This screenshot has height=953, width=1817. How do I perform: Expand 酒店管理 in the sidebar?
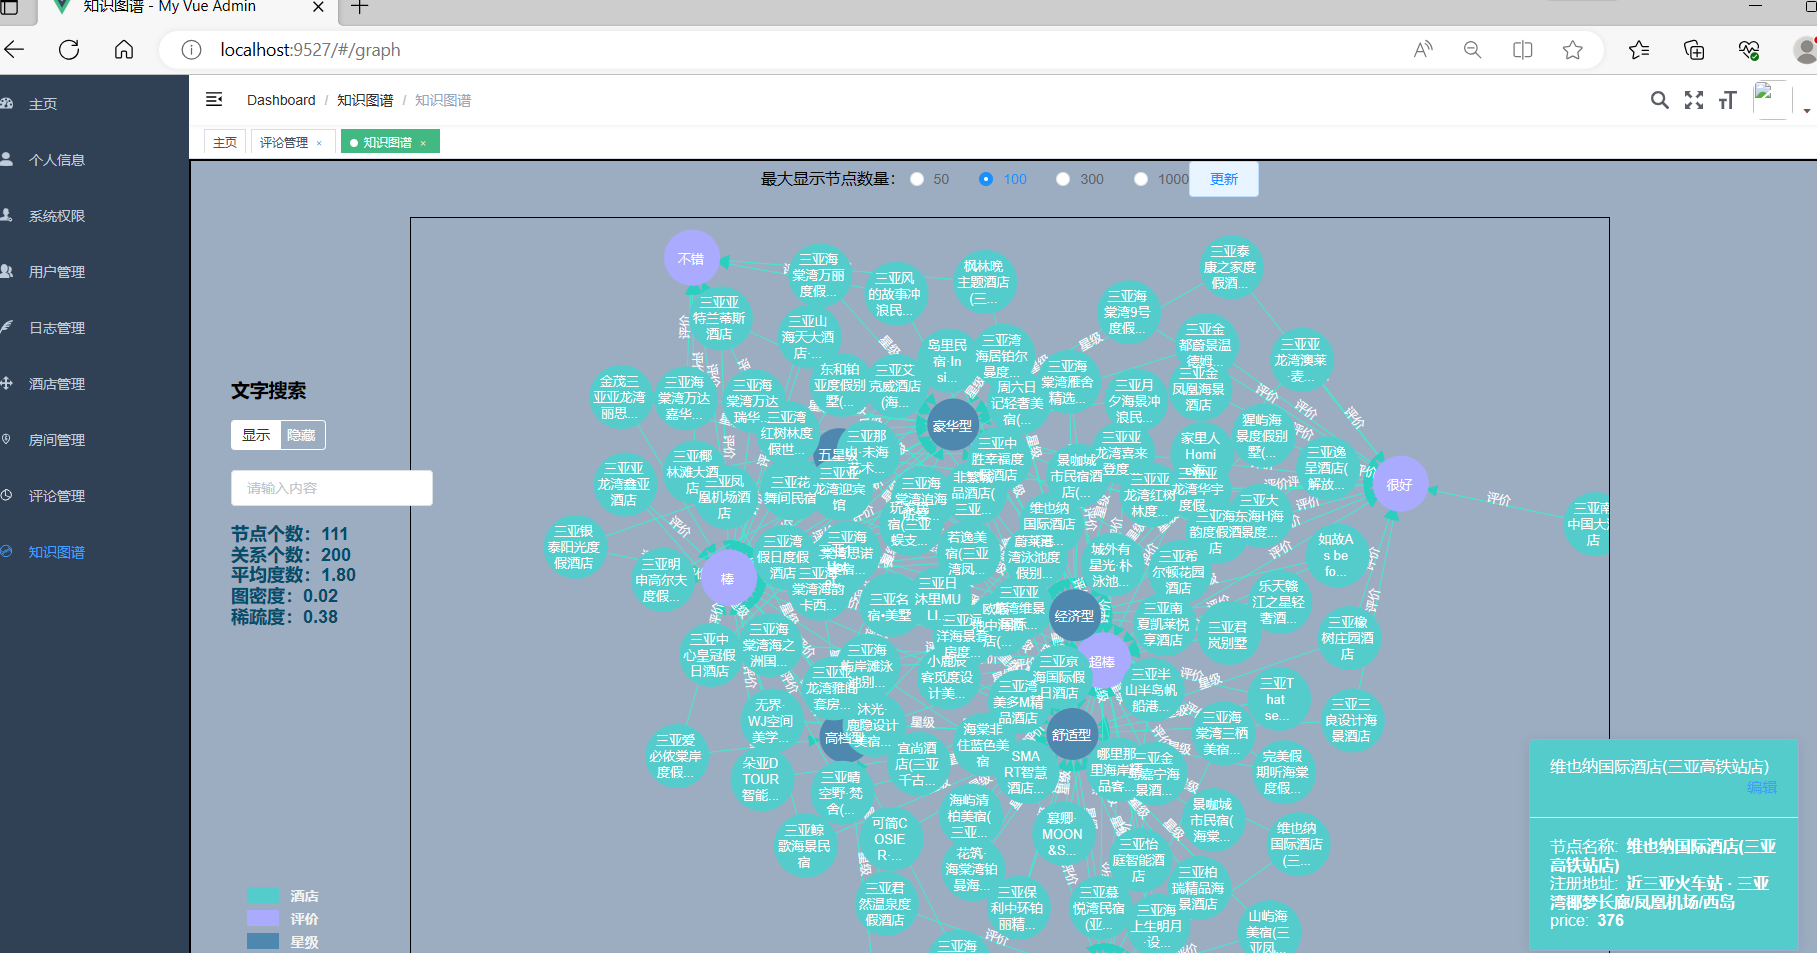point(57,384)
